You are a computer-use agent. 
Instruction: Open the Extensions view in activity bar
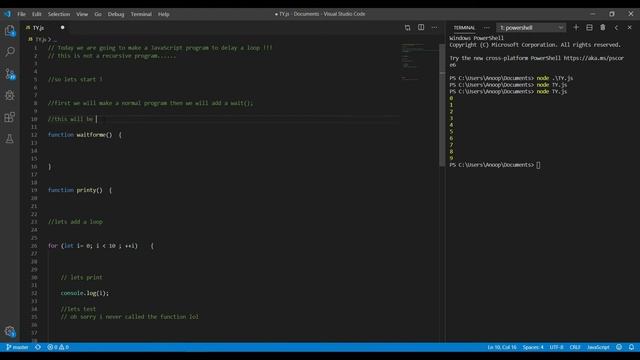pos(10,118)
